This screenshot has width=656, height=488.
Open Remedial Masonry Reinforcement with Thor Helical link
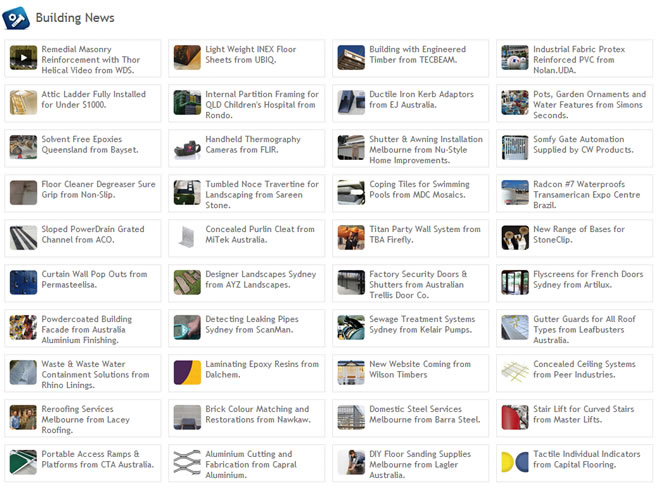click(91, 60)
